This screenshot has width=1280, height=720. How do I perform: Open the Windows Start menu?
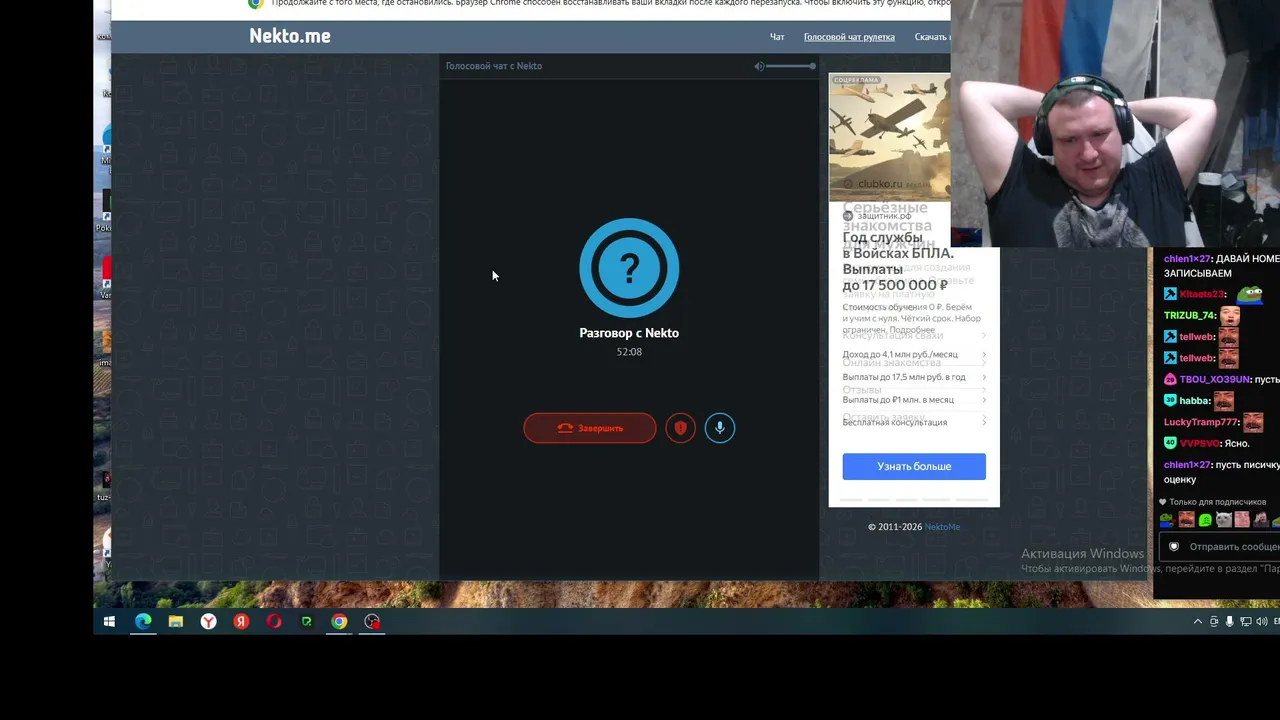pyautogui.click(x=110, y=622)
